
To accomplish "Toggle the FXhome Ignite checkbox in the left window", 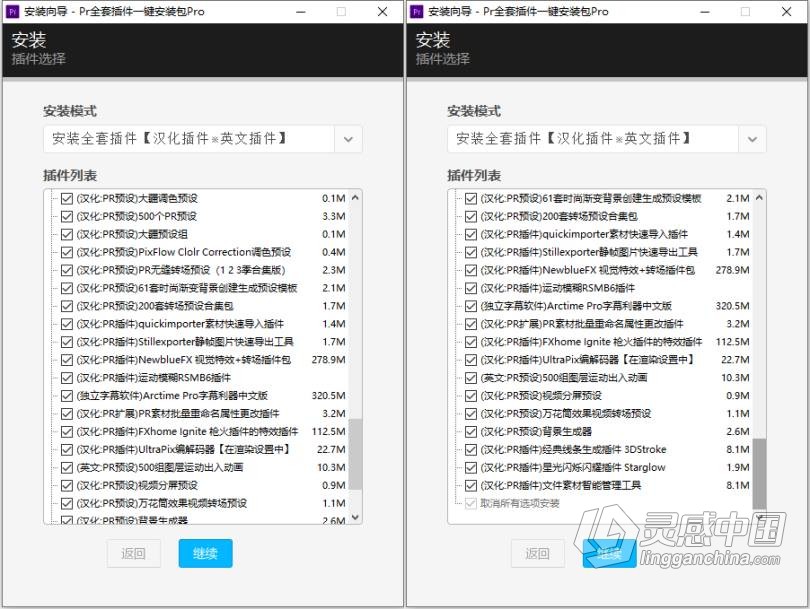I will tap(67, 432).
